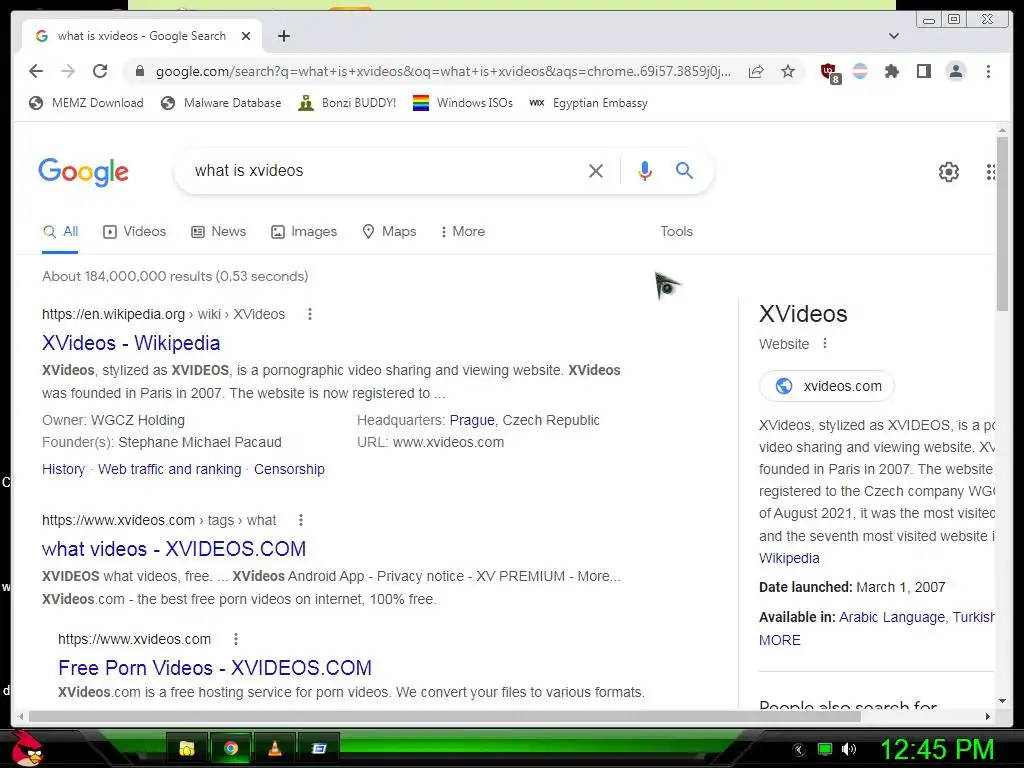Open Malware Database bookmark

point(221,103)
